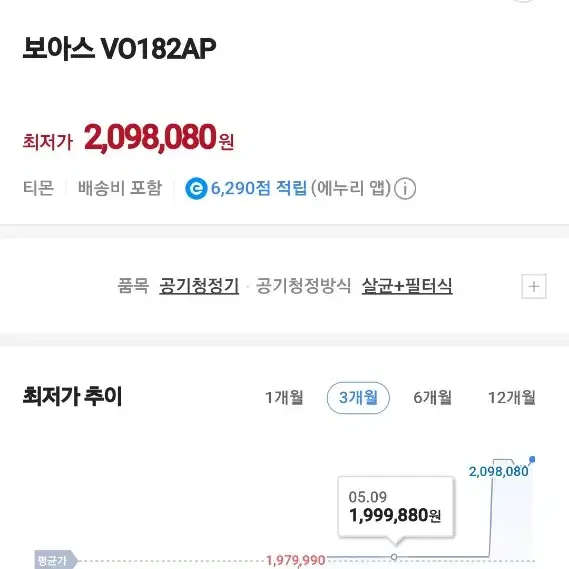Select the 3개월 price period

(x=358, y=398)
